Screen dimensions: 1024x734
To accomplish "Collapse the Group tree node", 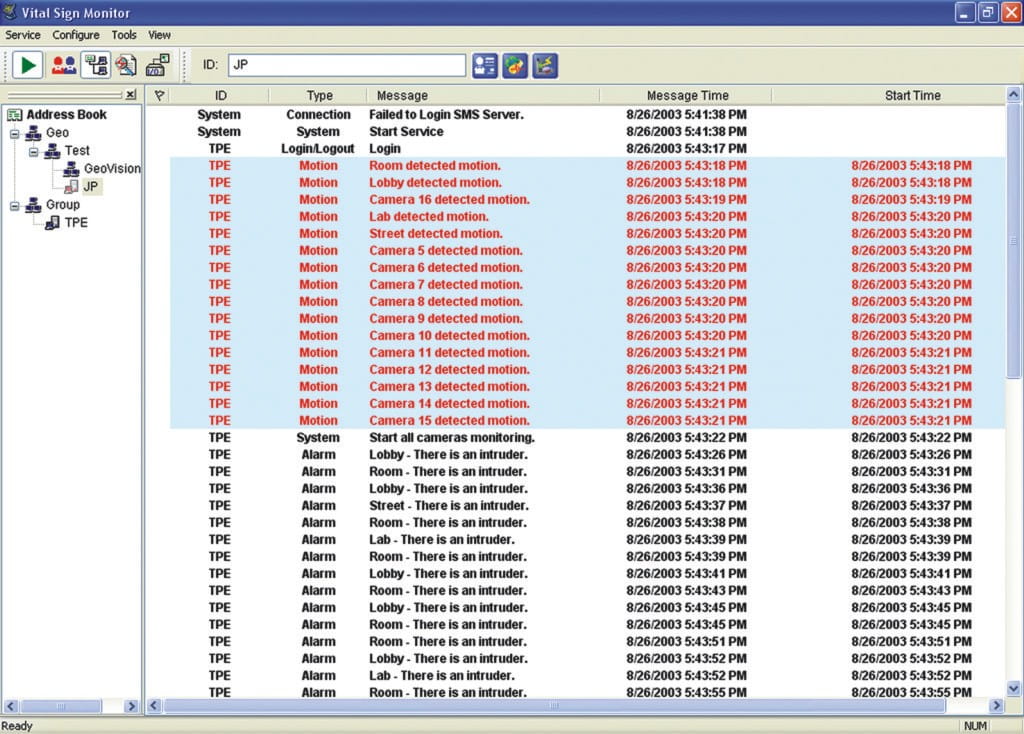I will 15,205.
